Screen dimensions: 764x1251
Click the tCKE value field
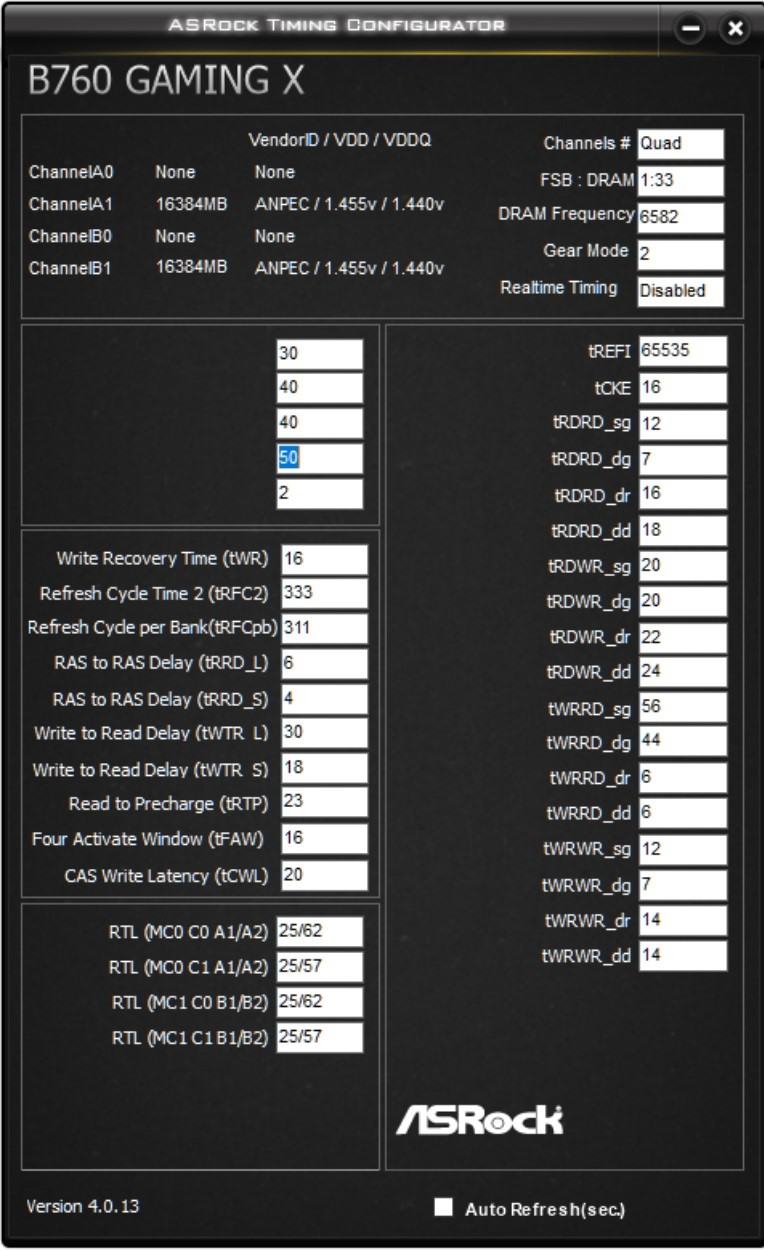[x=683, y=388]
